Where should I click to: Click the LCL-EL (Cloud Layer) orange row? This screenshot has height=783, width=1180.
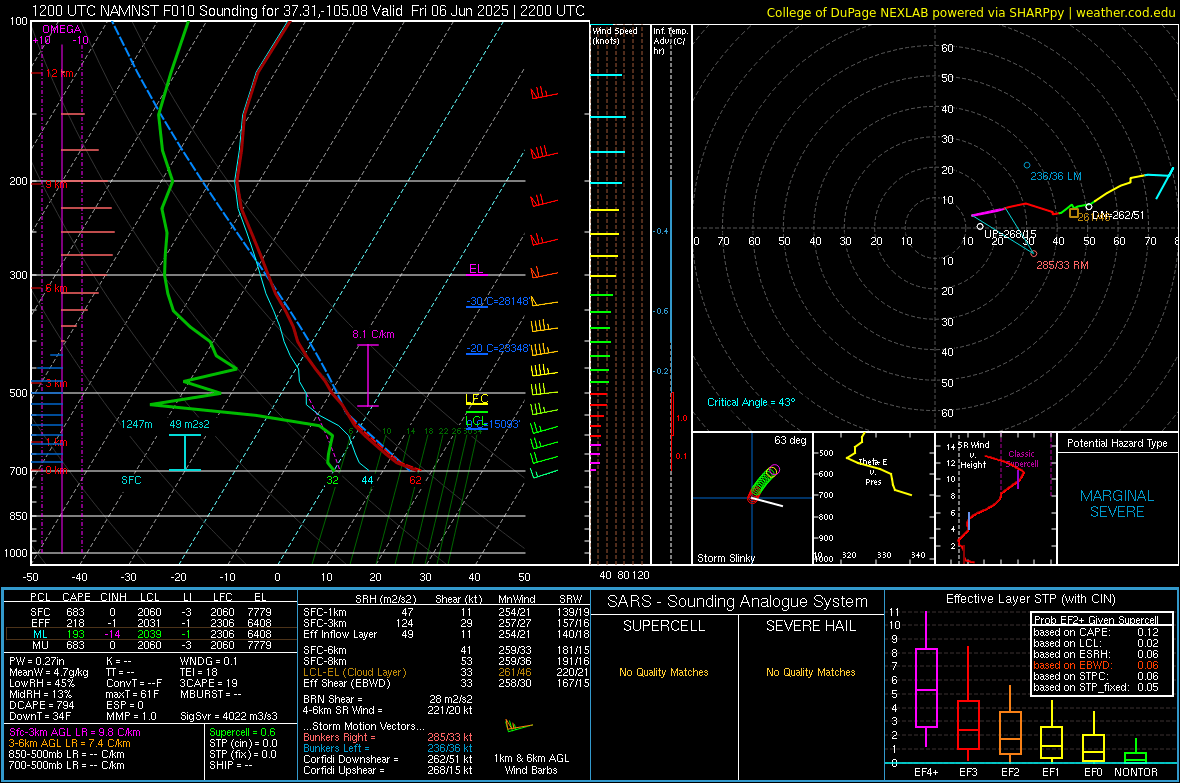pos(446,672)
